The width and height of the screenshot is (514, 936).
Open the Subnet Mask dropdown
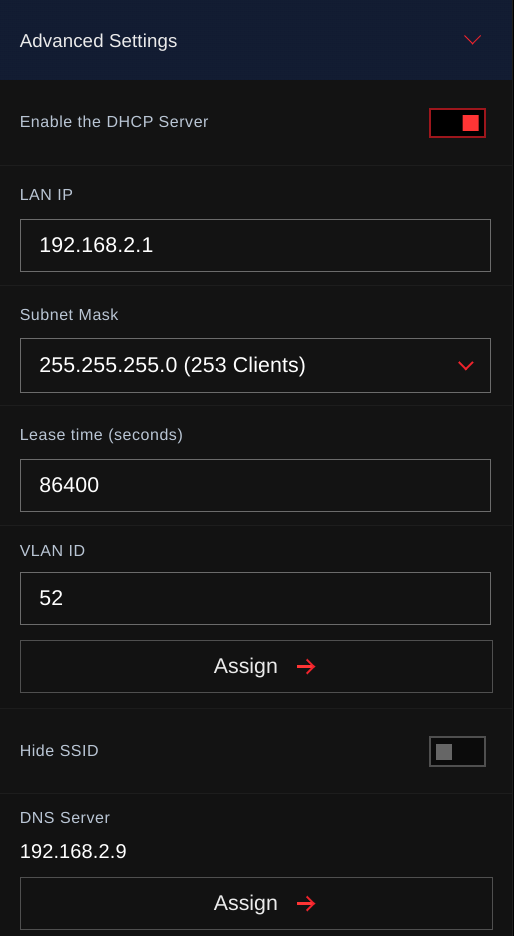[256, 365]
